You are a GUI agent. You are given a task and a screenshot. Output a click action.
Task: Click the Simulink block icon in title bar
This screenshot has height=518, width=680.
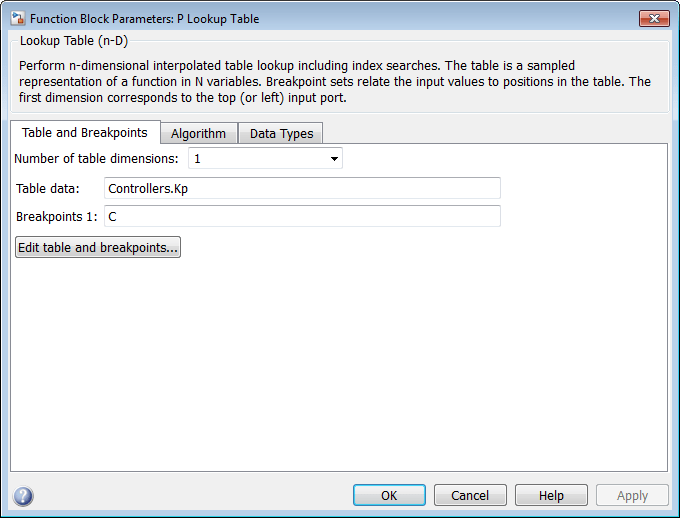(17, 18)
